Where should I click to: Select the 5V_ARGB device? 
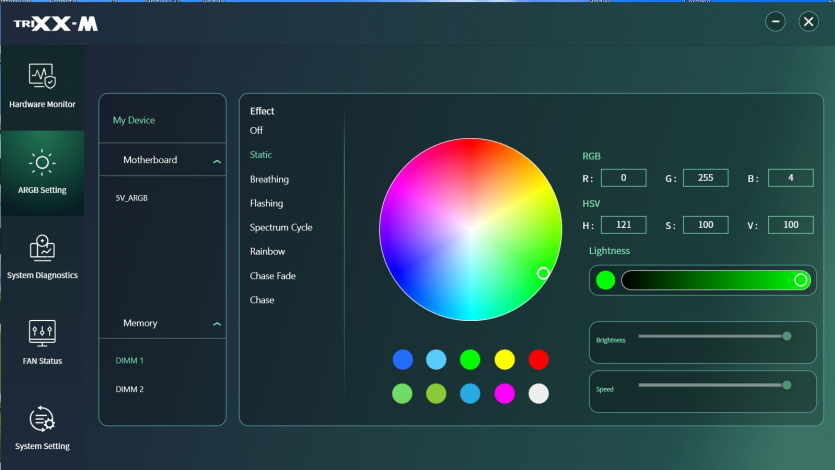coord(131,198)
